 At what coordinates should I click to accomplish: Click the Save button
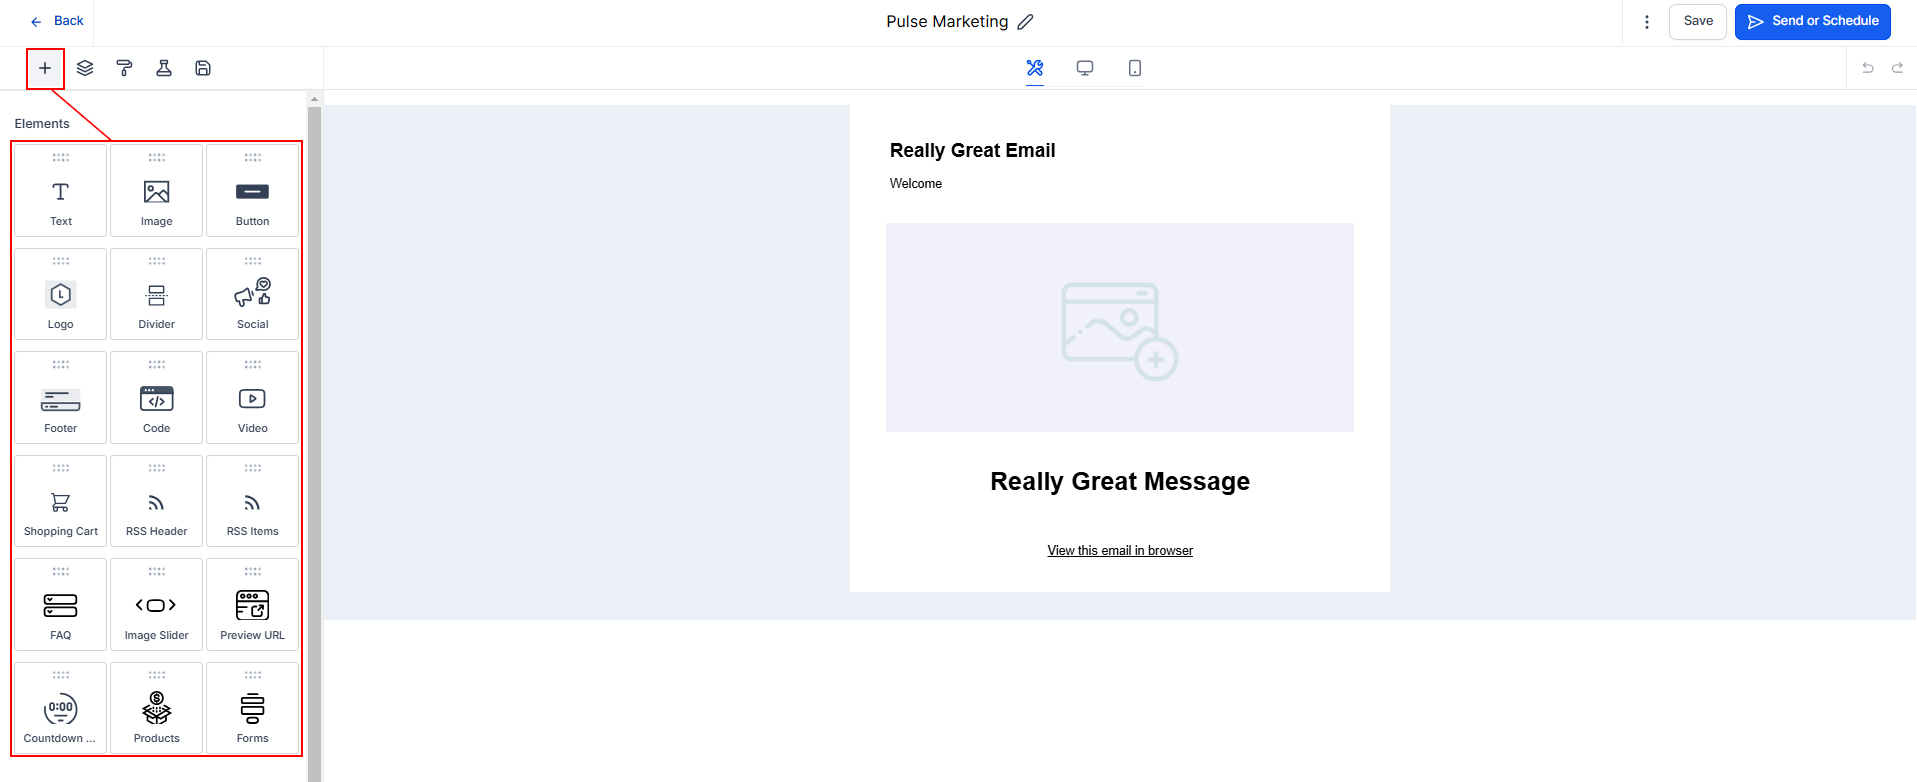[x=1698, y=22]
